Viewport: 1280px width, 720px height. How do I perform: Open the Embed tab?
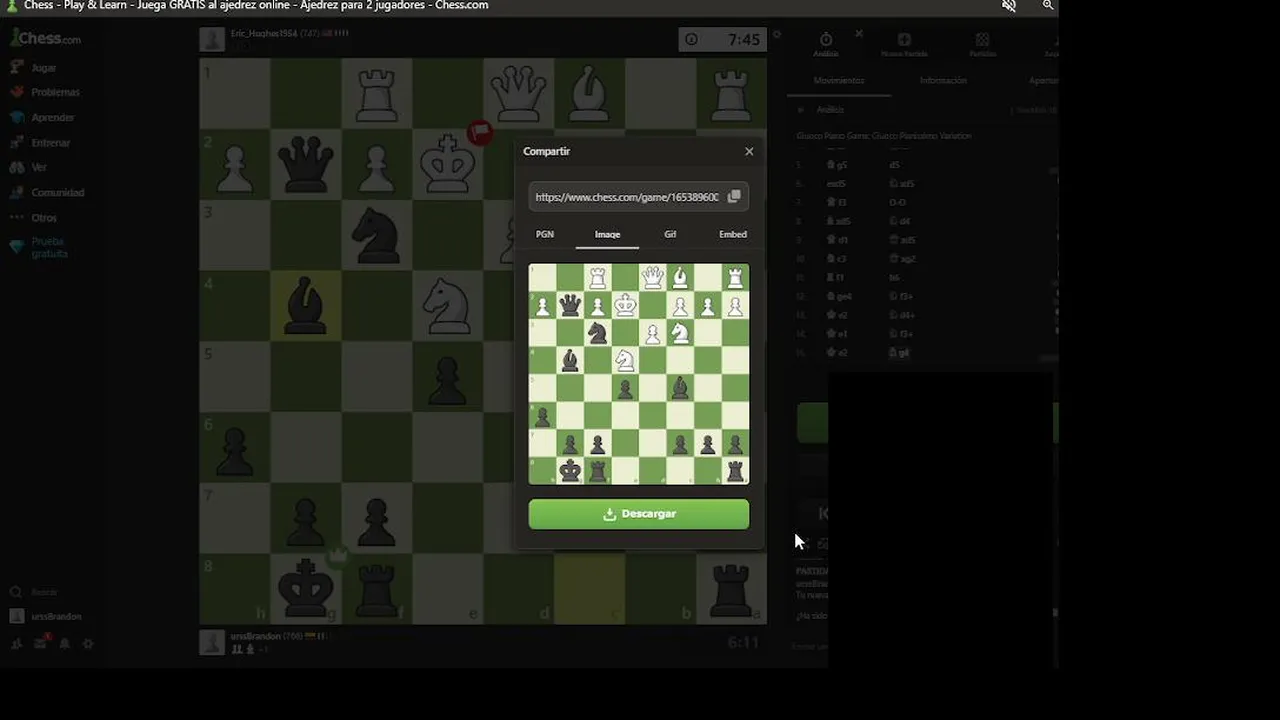click(x=733, y=234)
